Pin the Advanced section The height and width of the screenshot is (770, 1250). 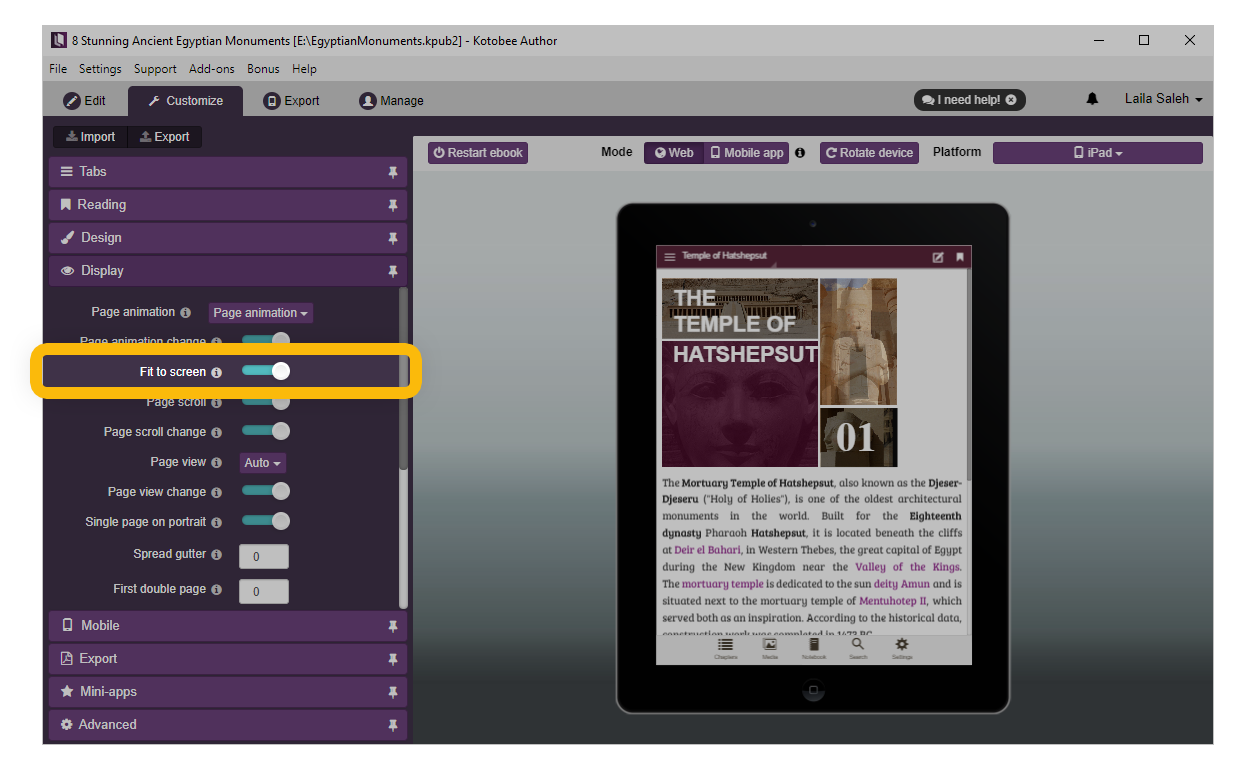(393, 725)
